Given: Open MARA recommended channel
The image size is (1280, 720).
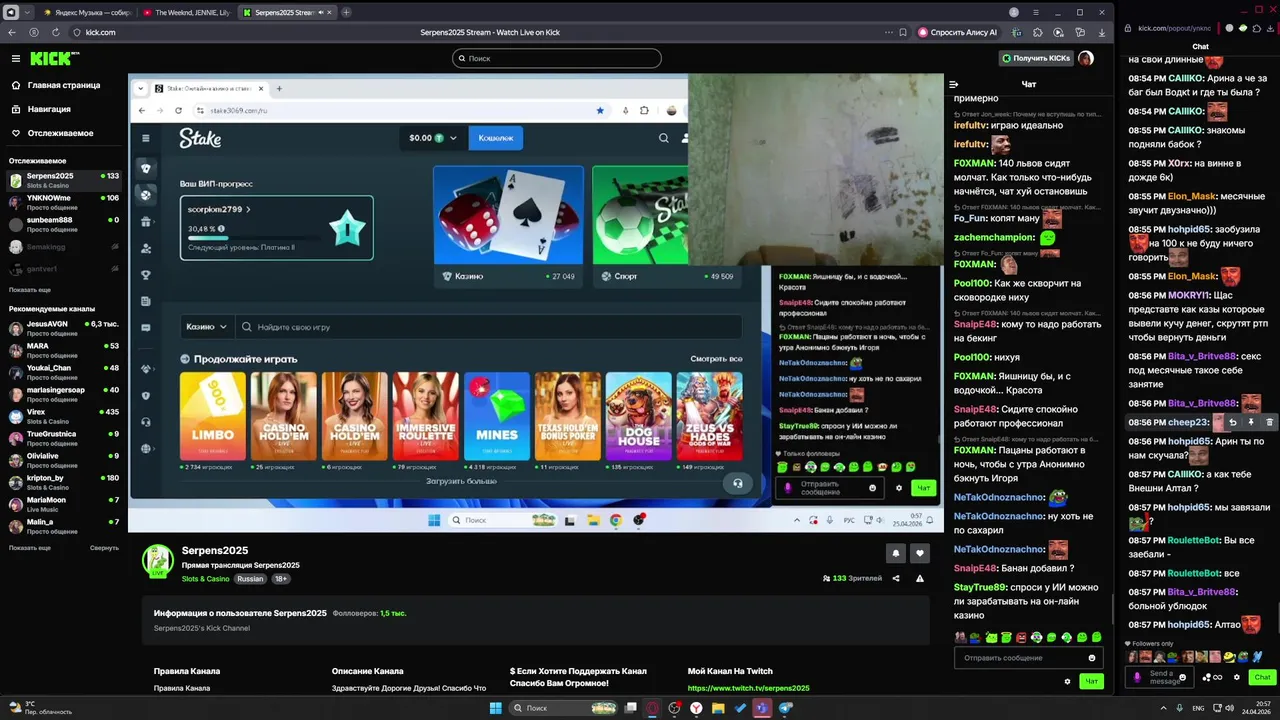Looking at the screenshot, I should tap(64, 350).
